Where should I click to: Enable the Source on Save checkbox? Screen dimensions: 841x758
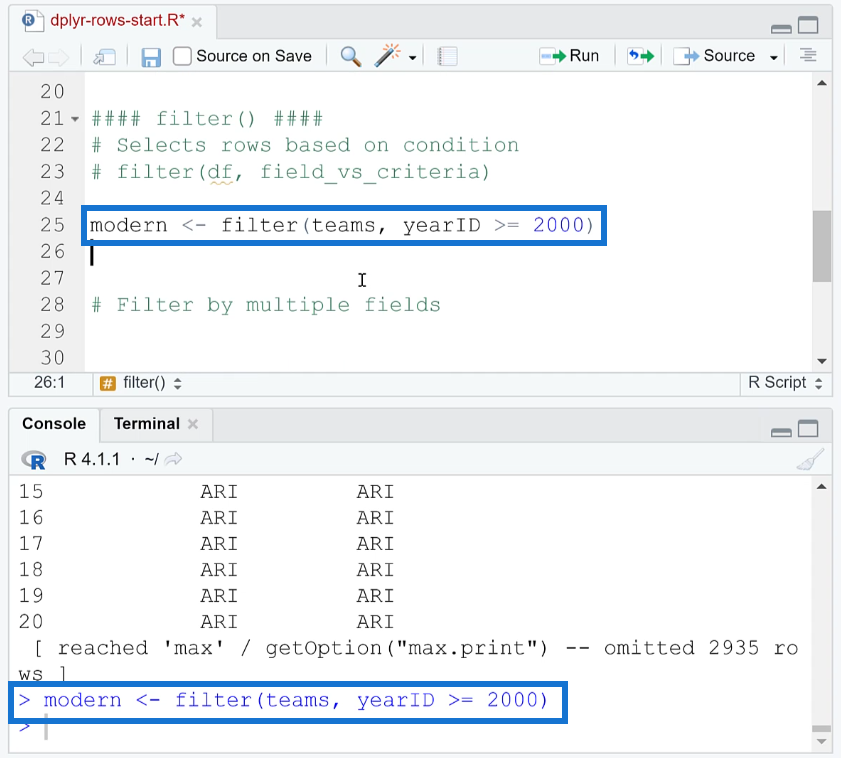(x=182, y=56)
